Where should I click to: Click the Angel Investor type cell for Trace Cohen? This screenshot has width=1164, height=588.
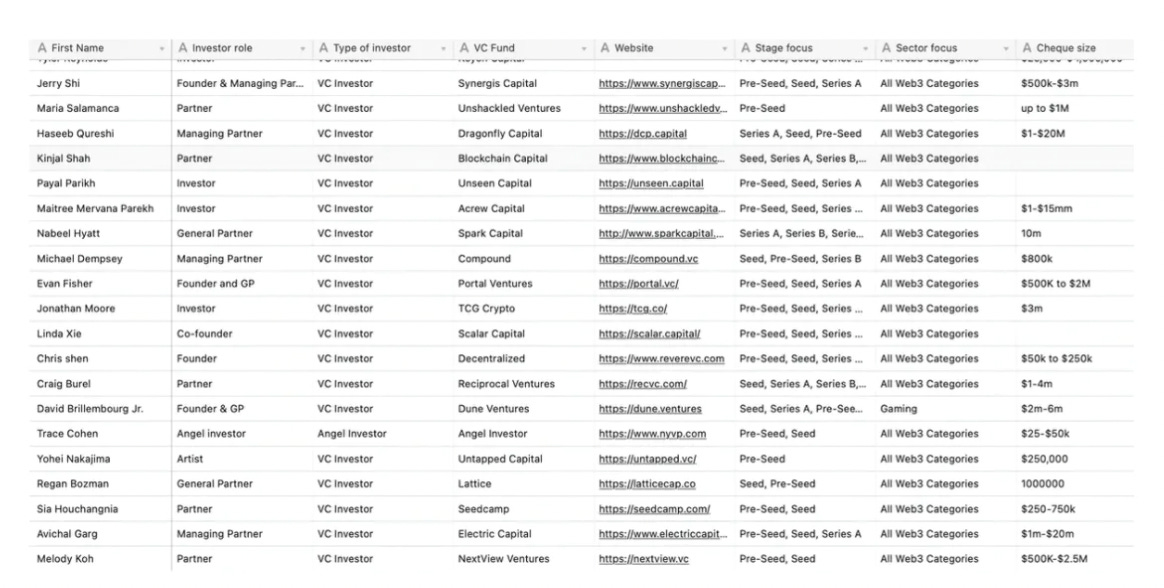(383, 434)
